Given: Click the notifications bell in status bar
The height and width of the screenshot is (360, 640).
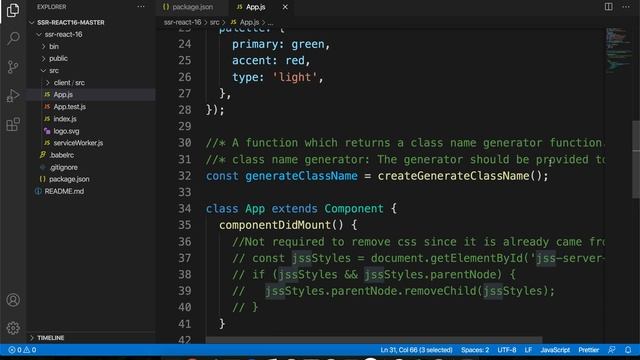Looking at the screenshot, I should [628, 350].
